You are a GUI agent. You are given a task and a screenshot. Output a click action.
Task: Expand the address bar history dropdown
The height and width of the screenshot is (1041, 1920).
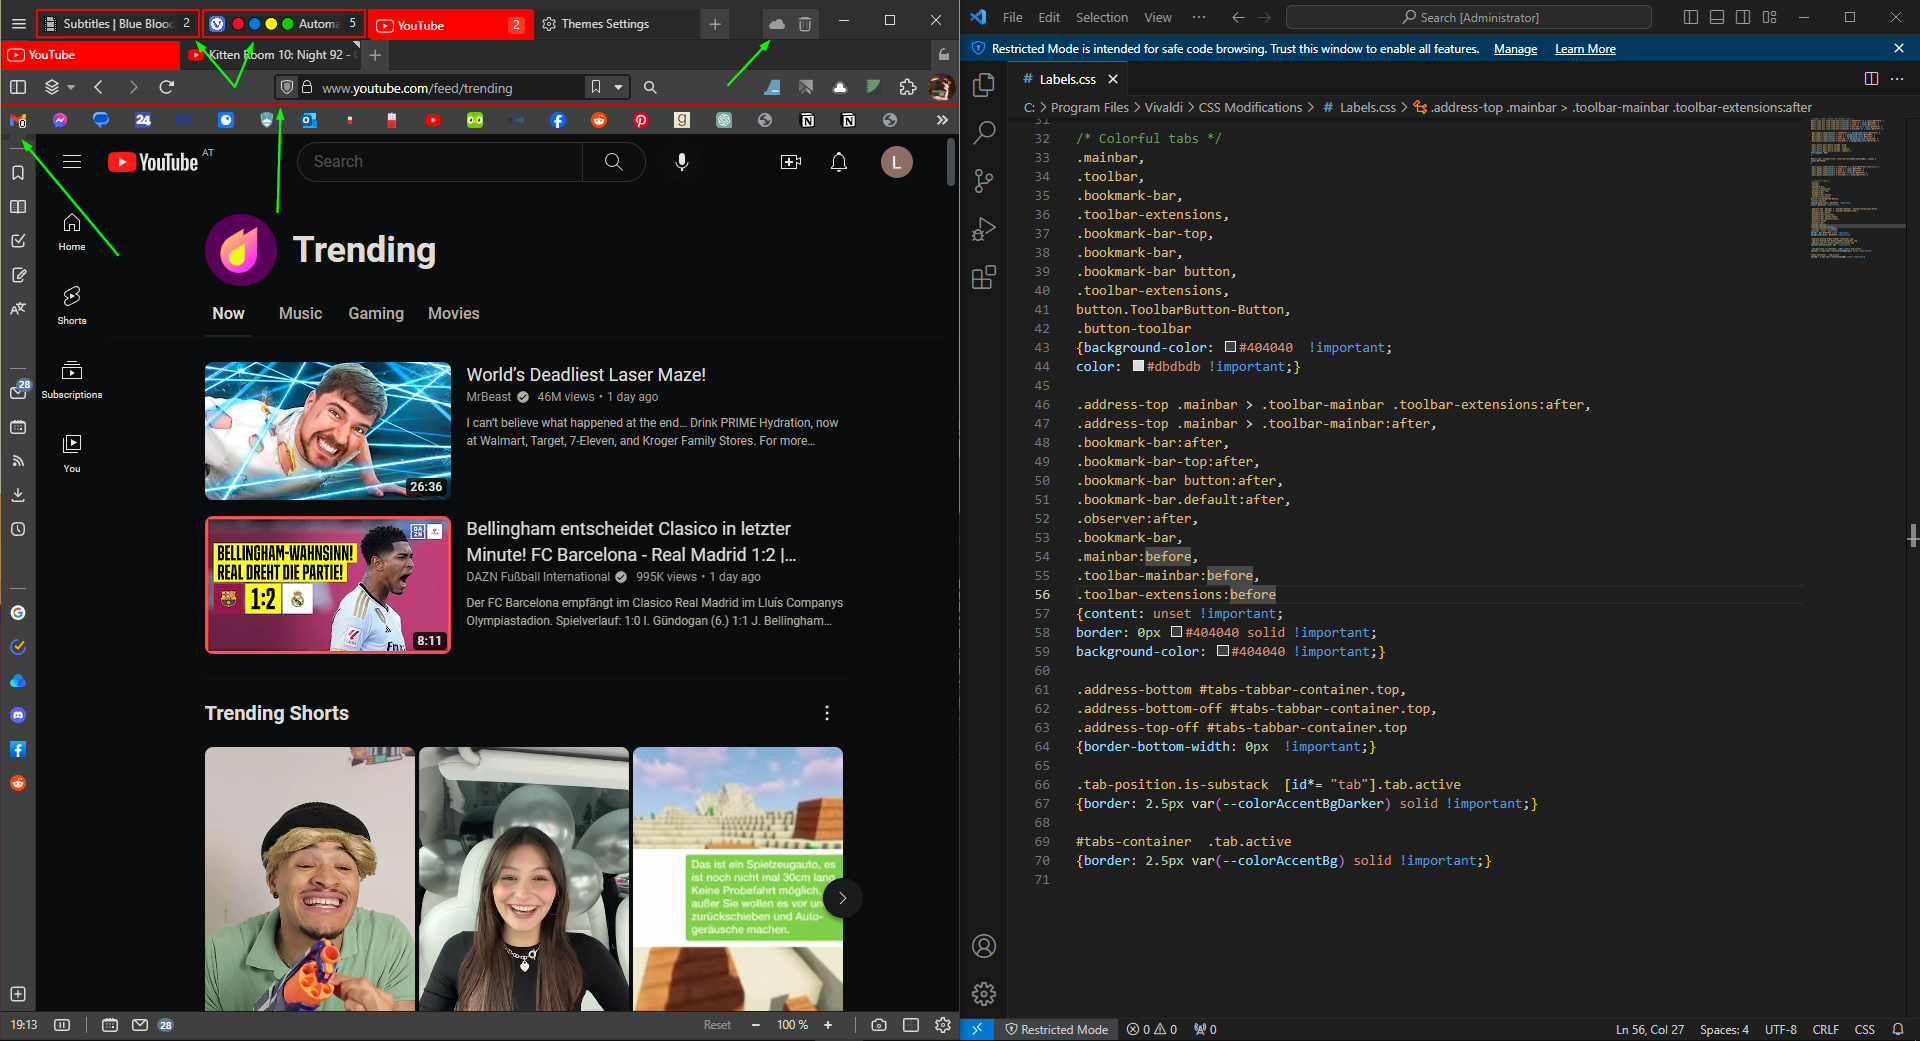coord(618,87)
